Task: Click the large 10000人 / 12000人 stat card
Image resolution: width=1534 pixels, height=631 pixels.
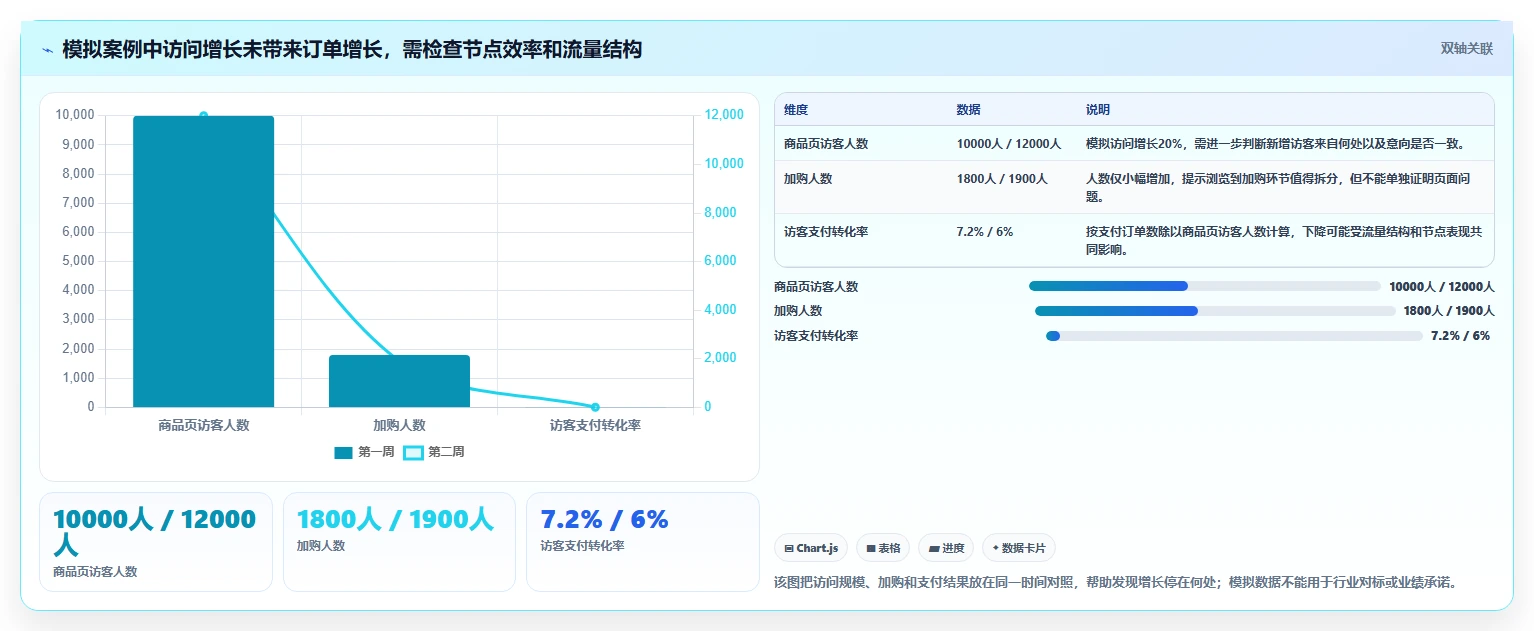Action: 155,542
